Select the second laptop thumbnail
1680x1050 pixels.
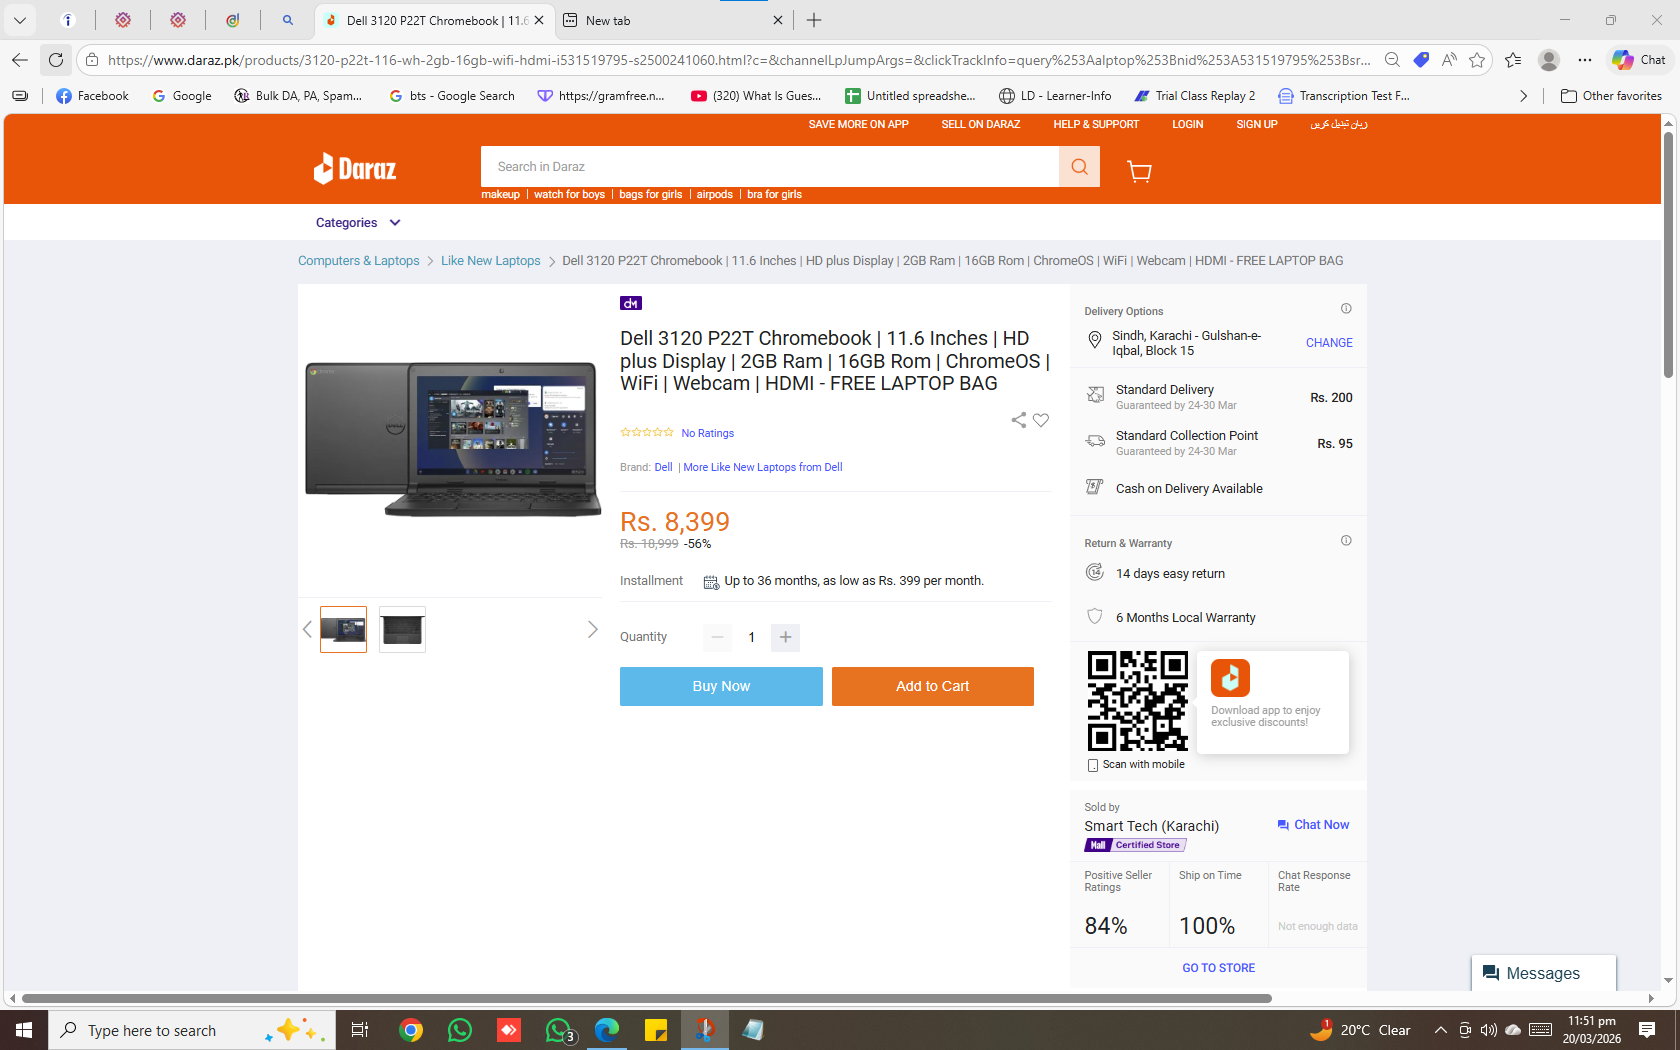tap(402, 629)
